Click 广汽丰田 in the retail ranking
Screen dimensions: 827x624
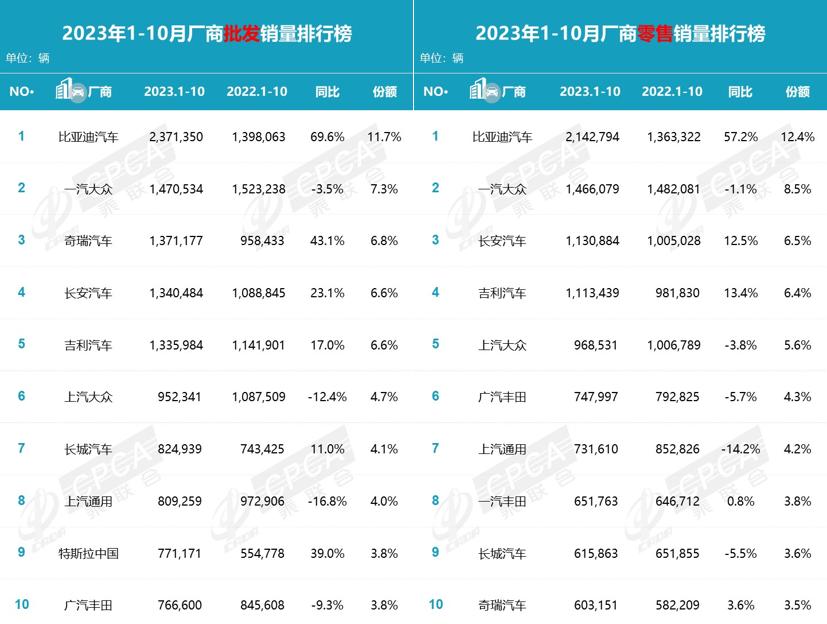(x=502, y=397)
